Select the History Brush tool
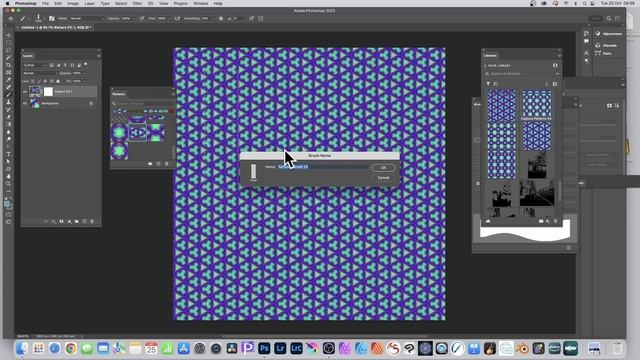Screen dimensions: 640x360 (x=9, y=109)
